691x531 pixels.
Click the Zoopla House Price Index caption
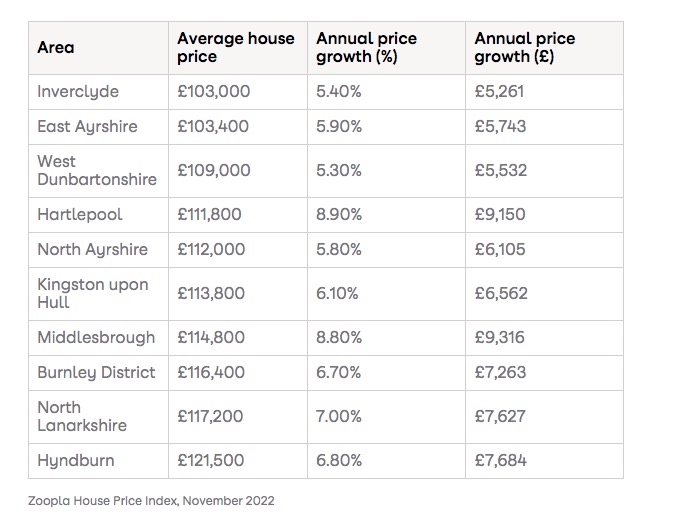[x=151, y=499]
